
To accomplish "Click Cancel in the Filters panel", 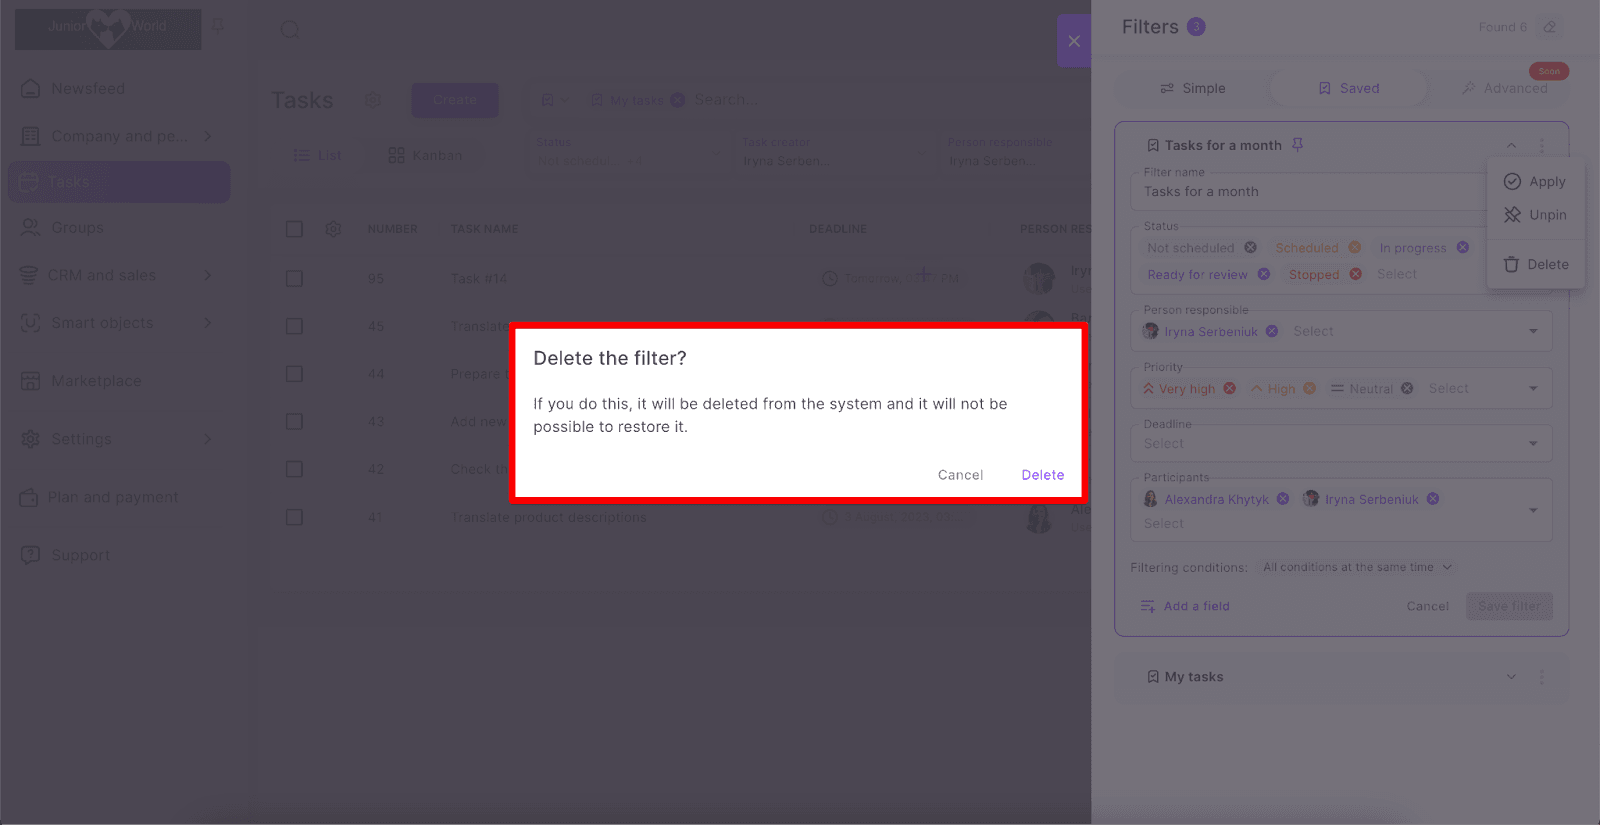I will click(1427, 606).
